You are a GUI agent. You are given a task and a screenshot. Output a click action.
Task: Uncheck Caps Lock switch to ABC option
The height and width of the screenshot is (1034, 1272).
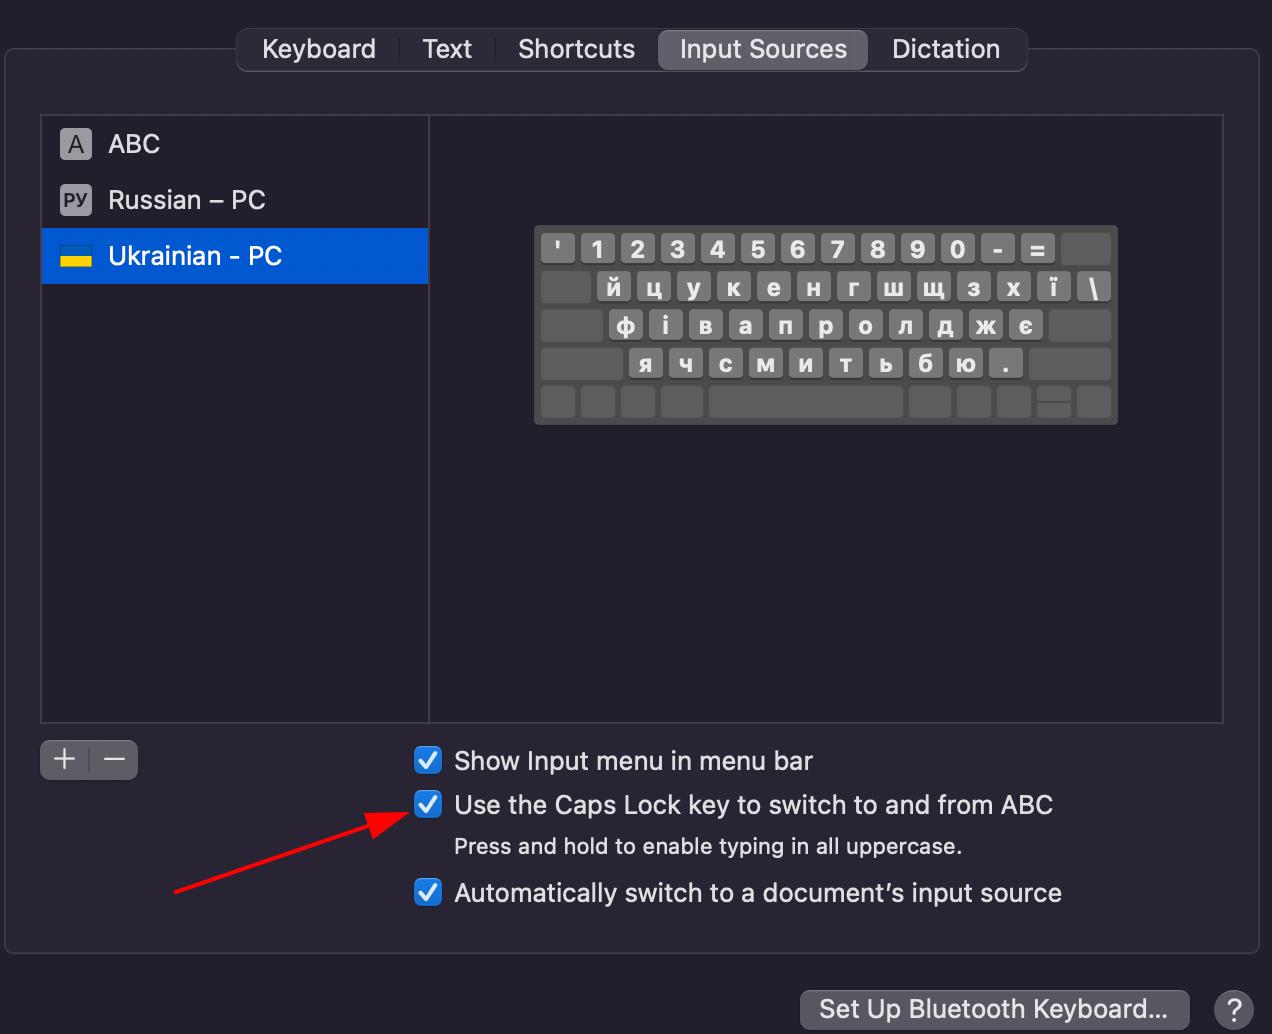click(x=428, y=805)
